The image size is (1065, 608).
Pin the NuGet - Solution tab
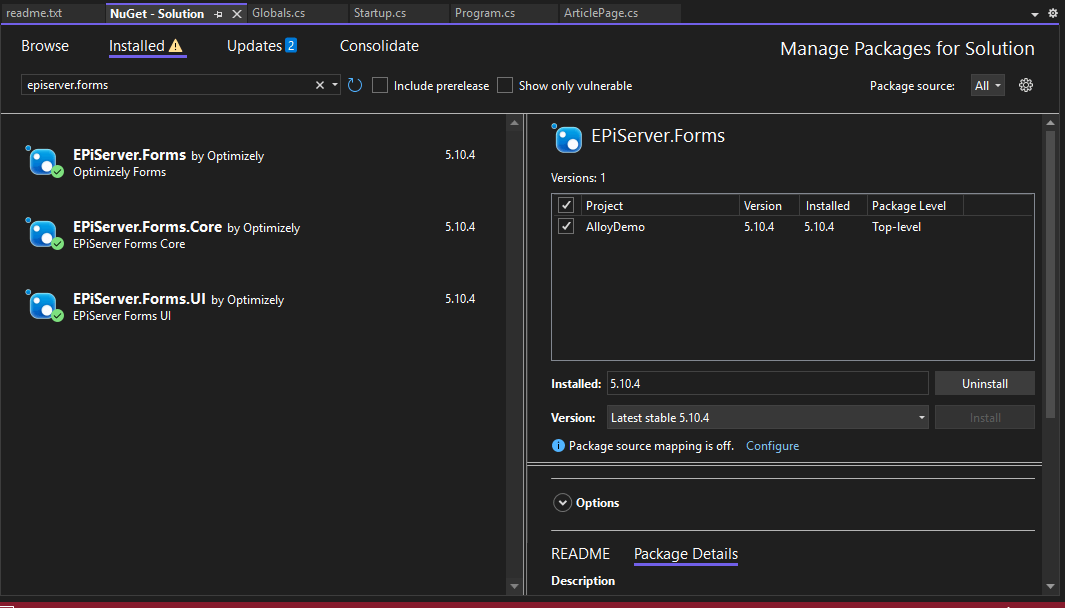(x=219, y=14)
